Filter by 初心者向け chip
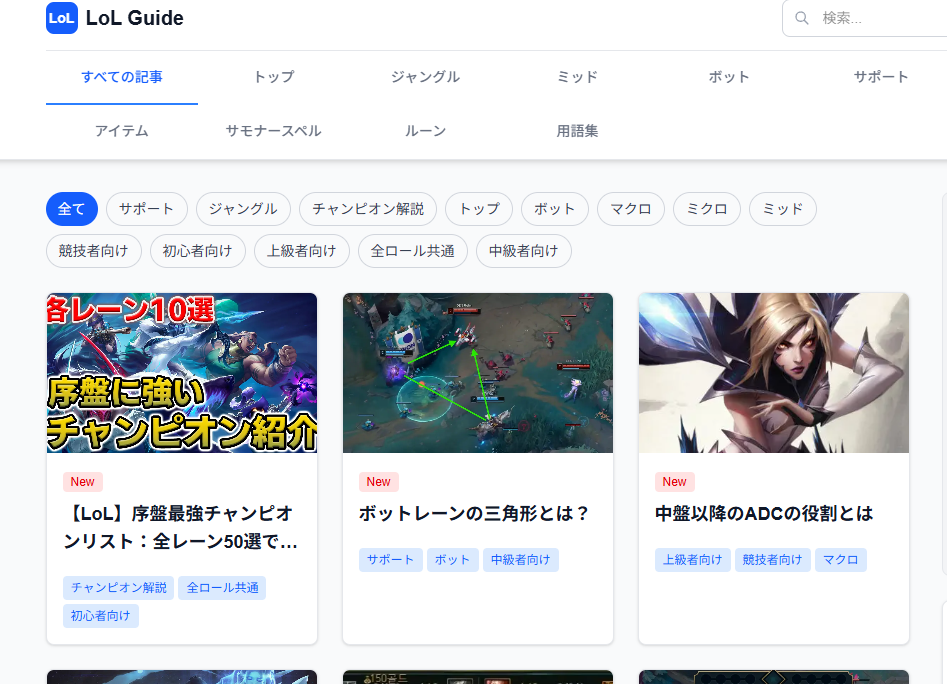947x684 pixels. (197, 251)
